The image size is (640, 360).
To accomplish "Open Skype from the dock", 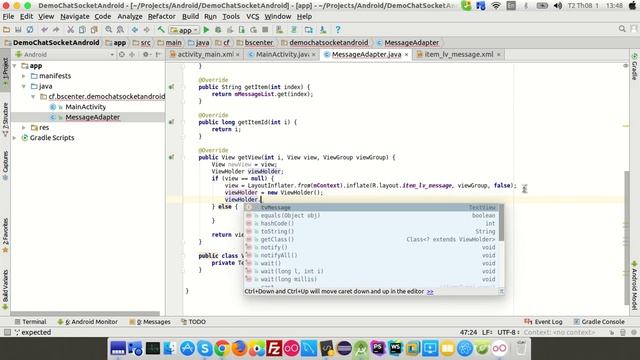I will coord(205,349).
